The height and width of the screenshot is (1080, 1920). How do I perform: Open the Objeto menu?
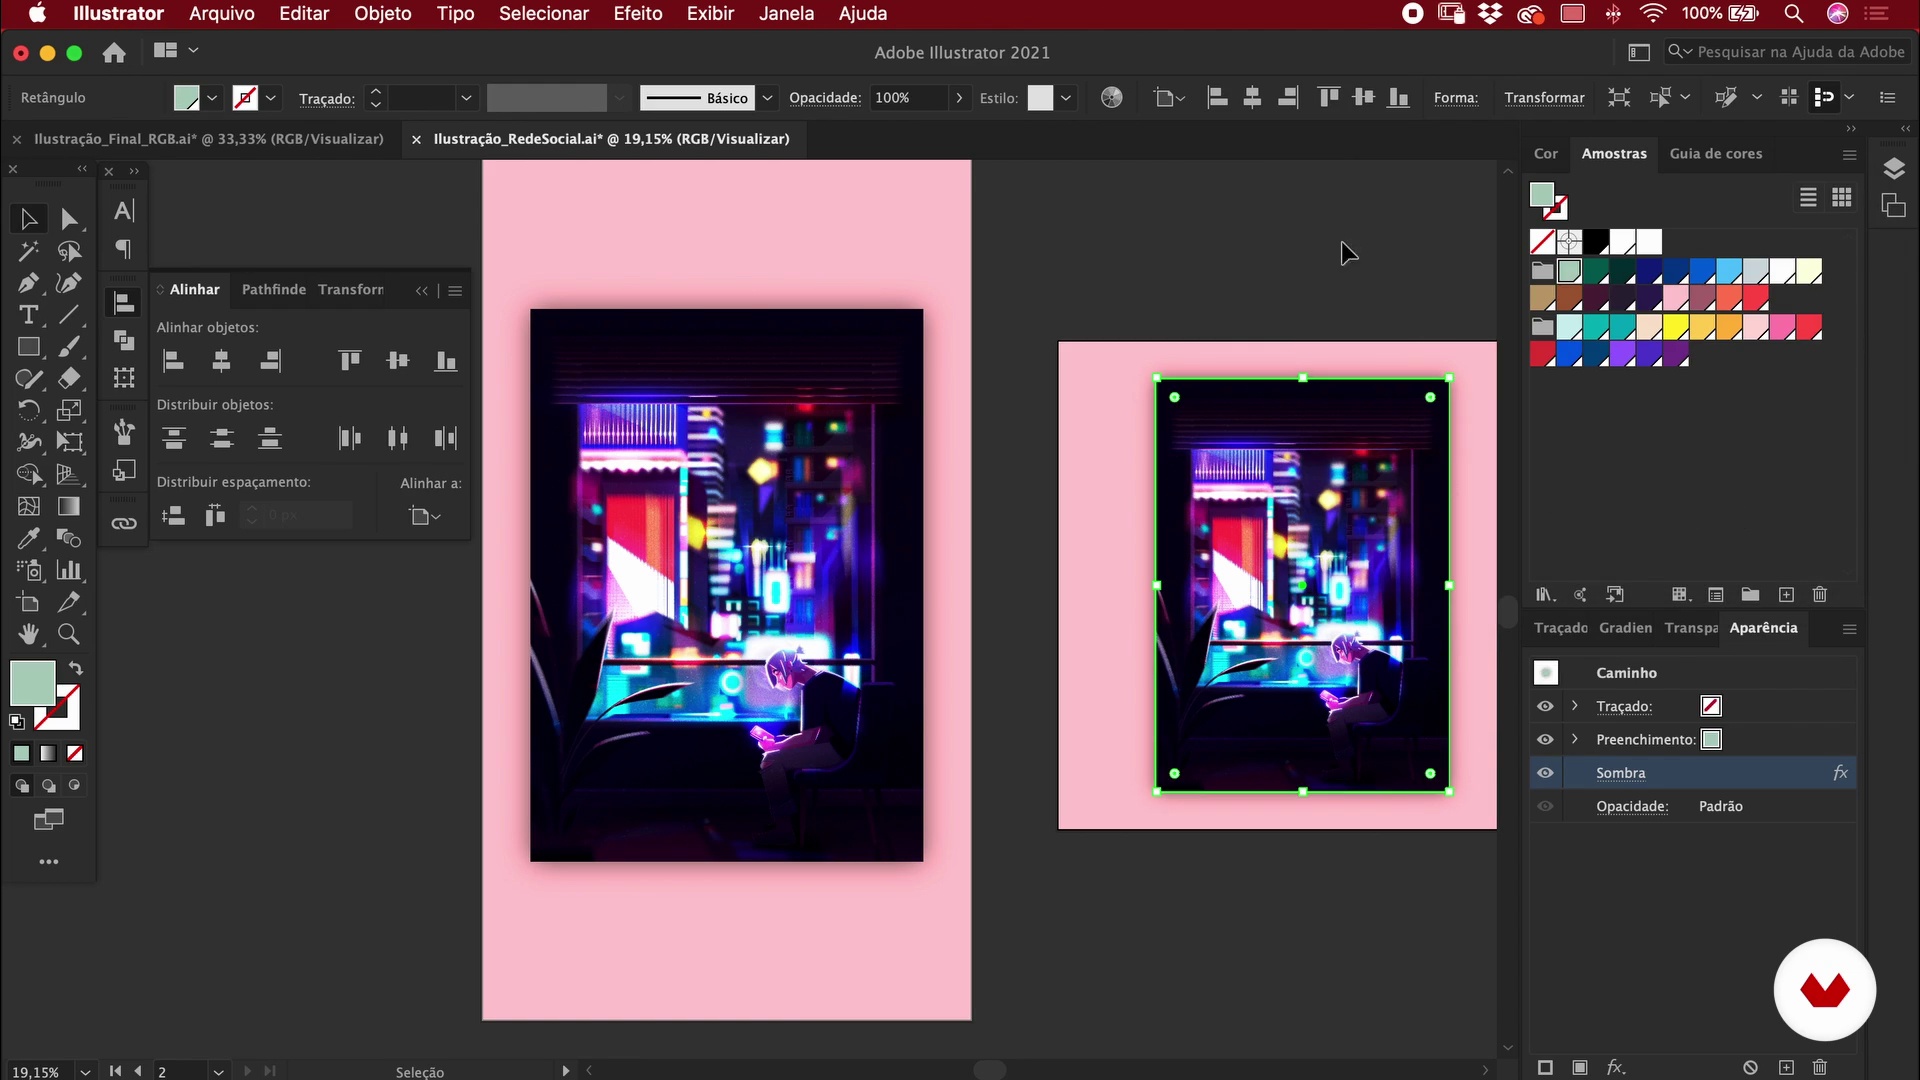point(383,14)
